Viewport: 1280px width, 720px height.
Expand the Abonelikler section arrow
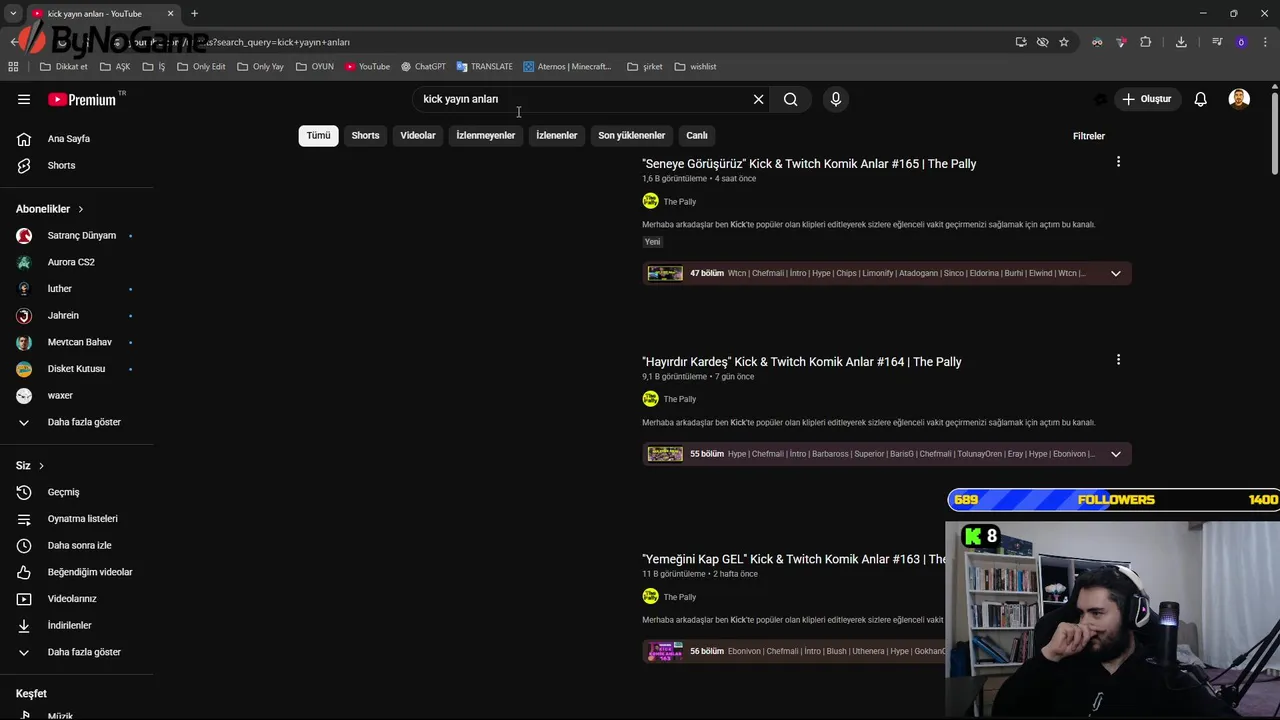coord(80,209)
